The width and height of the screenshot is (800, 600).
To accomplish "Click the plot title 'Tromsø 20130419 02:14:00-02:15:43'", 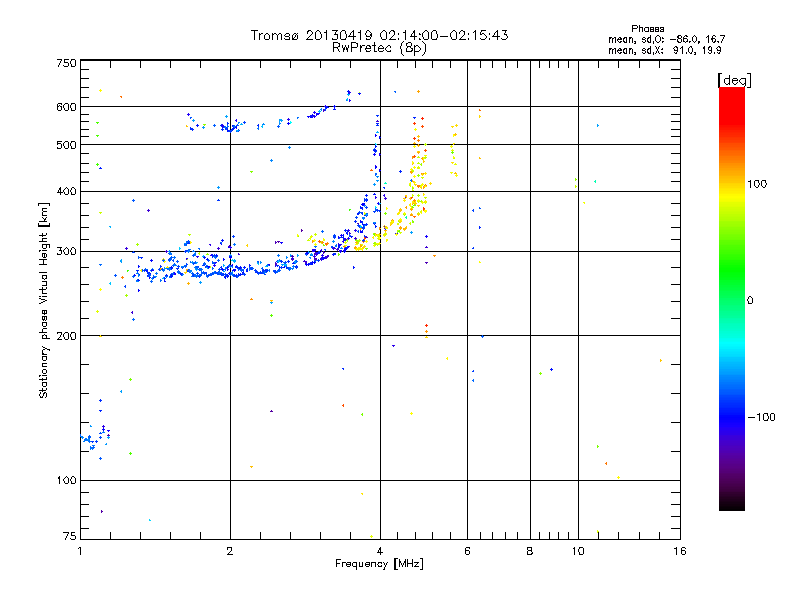I will [379, 35].
